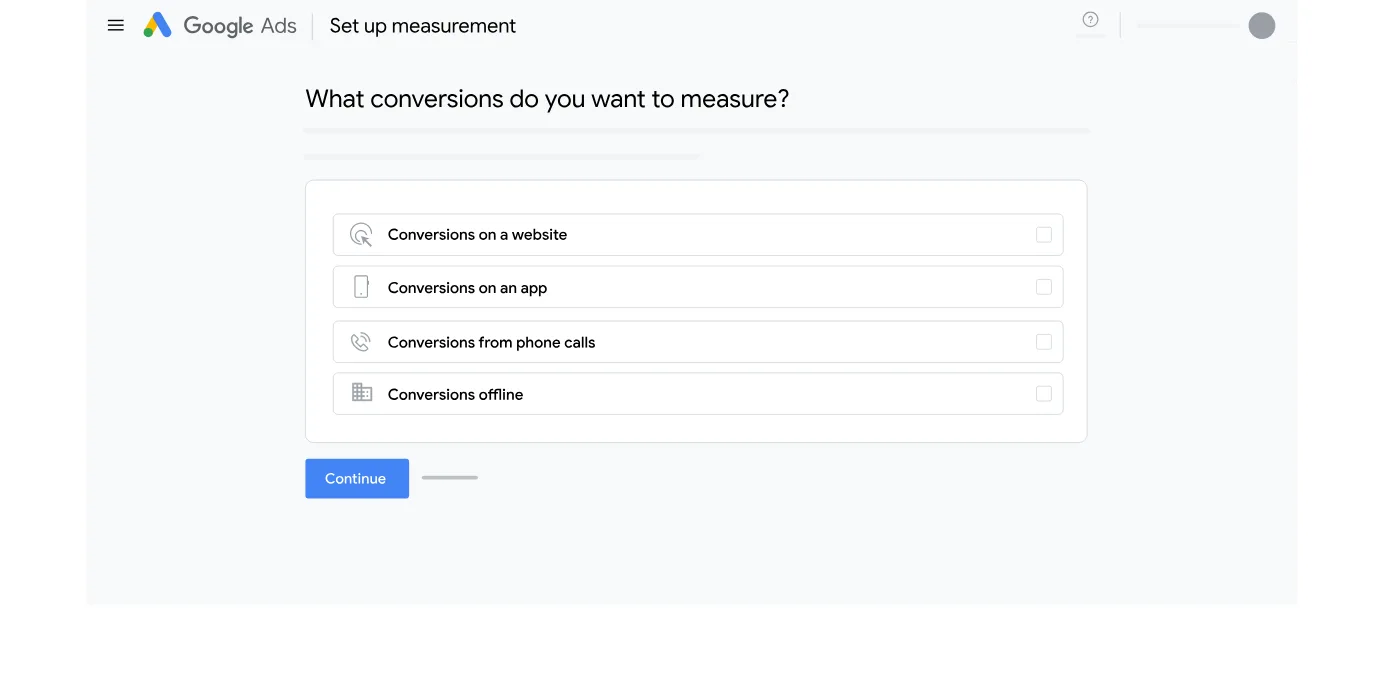The width and height of the screenshot is (1400, 700).
Task: Enable the Conversions offline checkbox
Action: (1044, 394)
